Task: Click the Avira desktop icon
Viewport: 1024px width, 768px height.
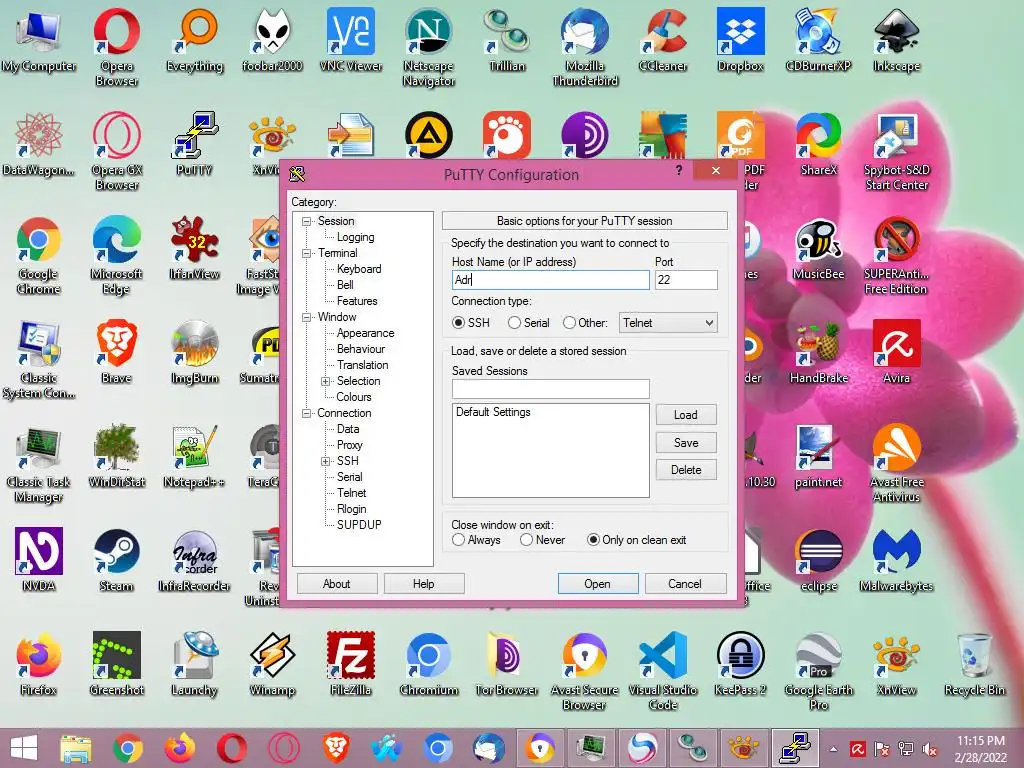Action: [x=897, y=351]
